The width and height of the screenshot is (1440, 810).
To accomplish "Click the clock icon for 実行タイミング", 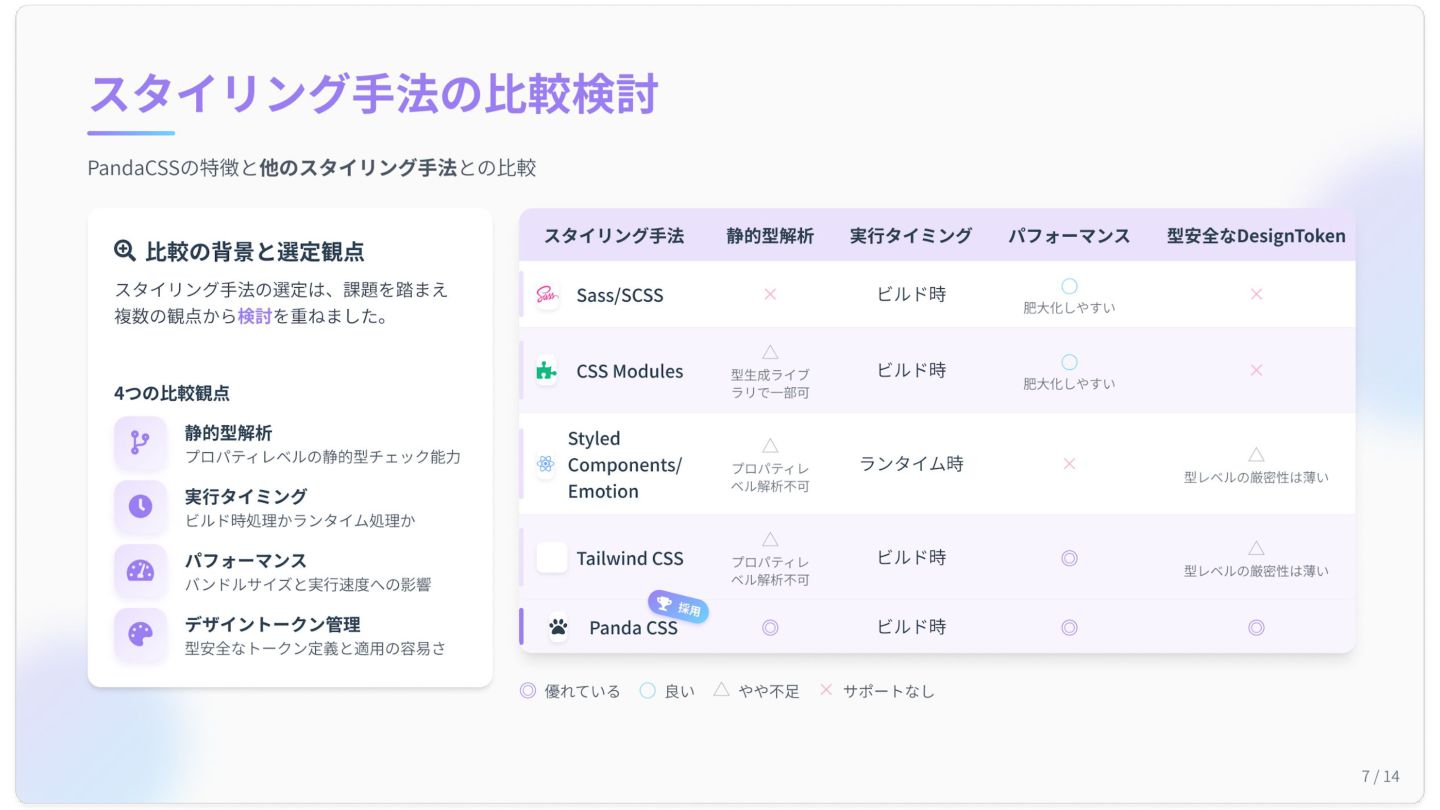I will point(140,507).
